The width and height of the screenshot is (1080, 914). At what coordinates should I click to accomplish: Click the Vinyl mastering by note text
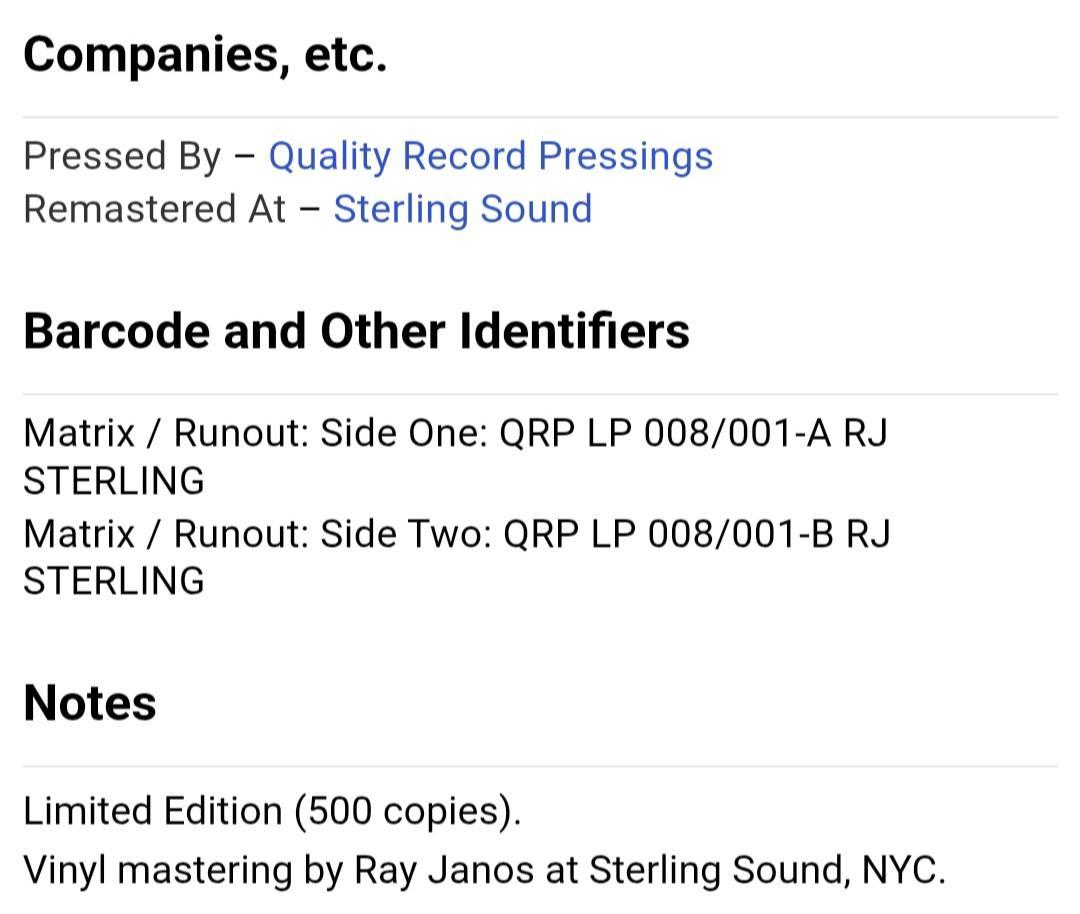[183, 870]
